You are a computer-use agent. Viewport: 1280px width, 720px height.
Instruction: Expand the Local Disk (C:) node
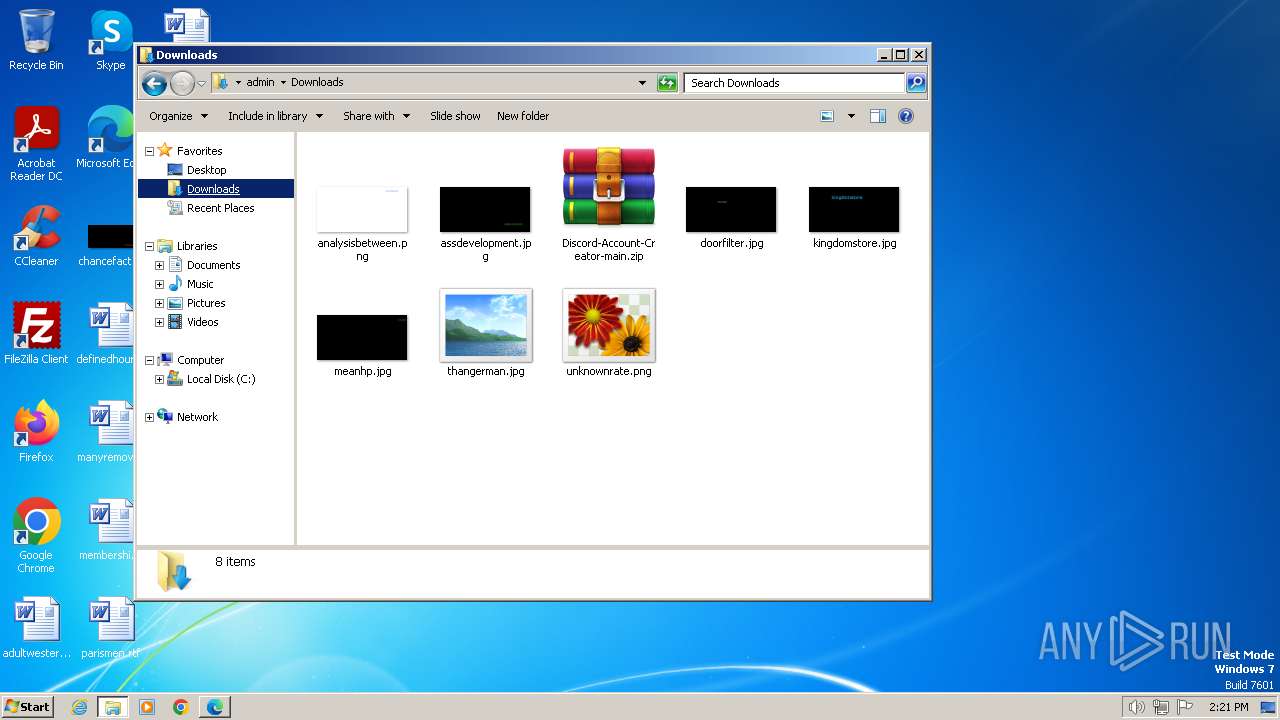159,379
